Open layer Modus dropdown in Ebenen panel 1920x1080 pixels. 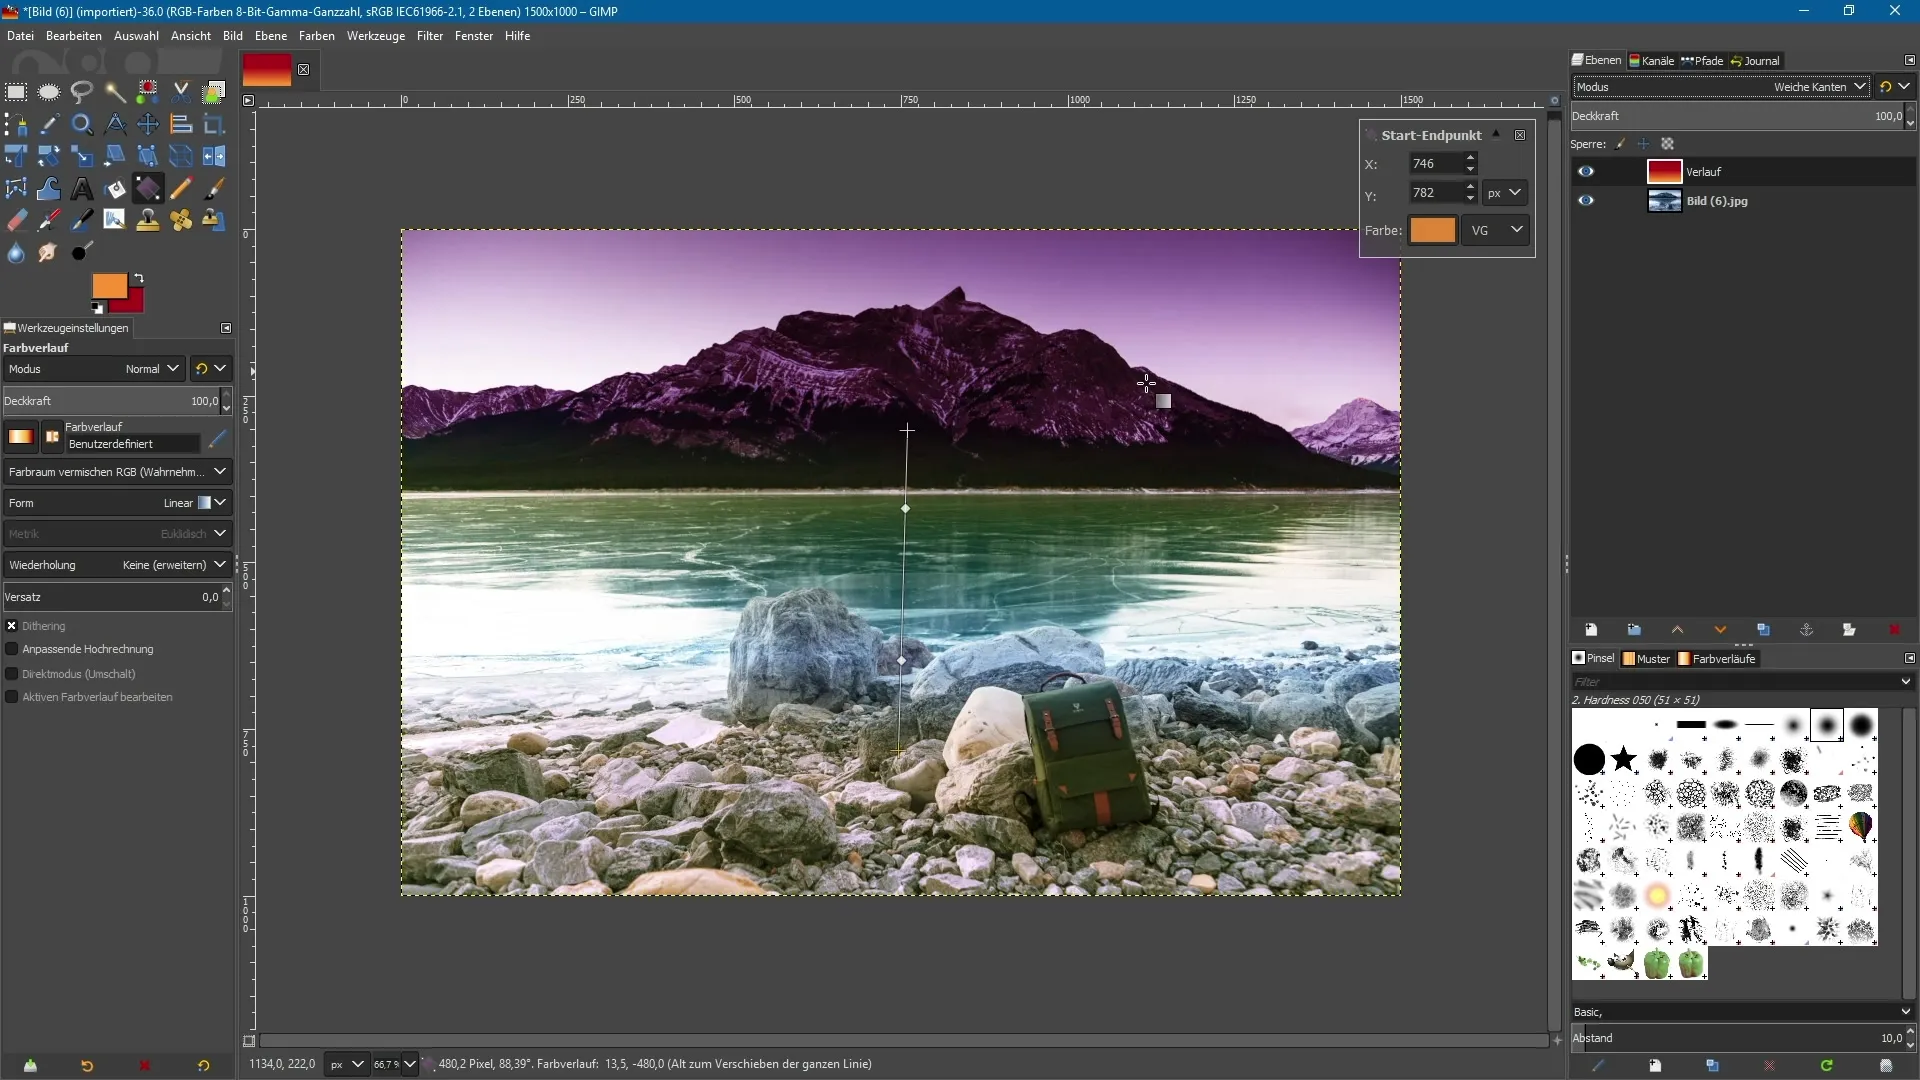[1720, 87]
